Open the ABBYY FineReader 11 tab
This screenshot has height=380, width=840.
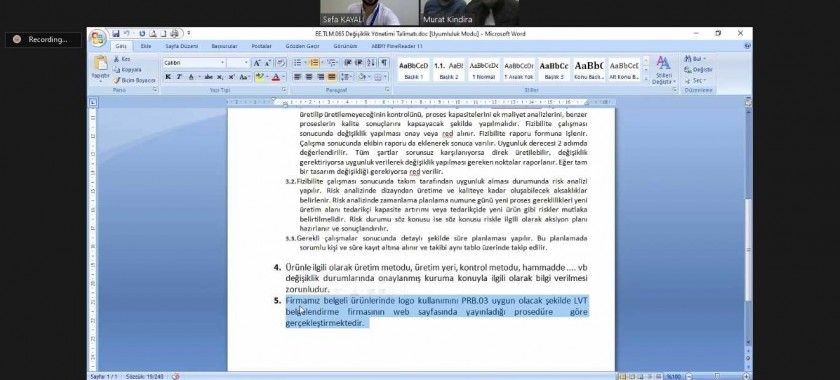[x=397, y=47]
